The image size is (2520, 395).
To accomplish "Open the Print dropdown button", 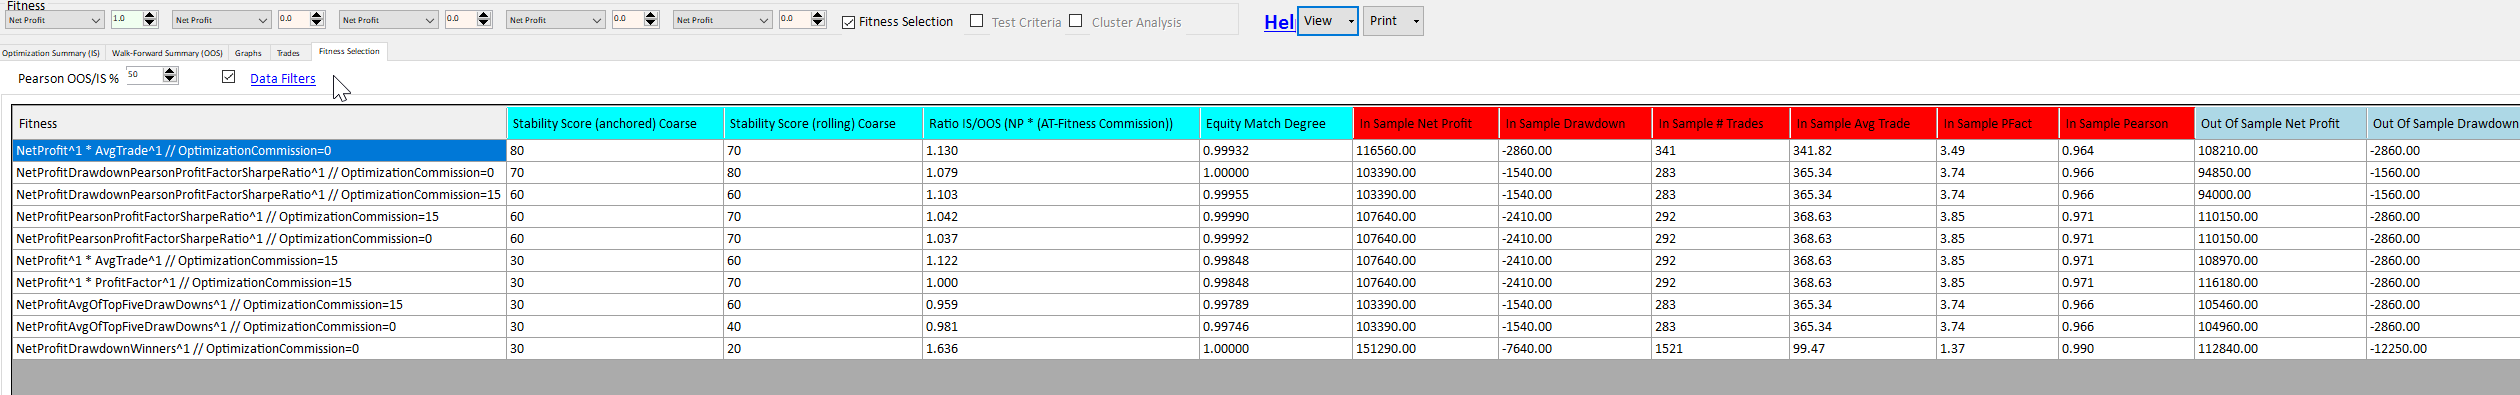I will pyautogui.click(x=1393, y=21).
